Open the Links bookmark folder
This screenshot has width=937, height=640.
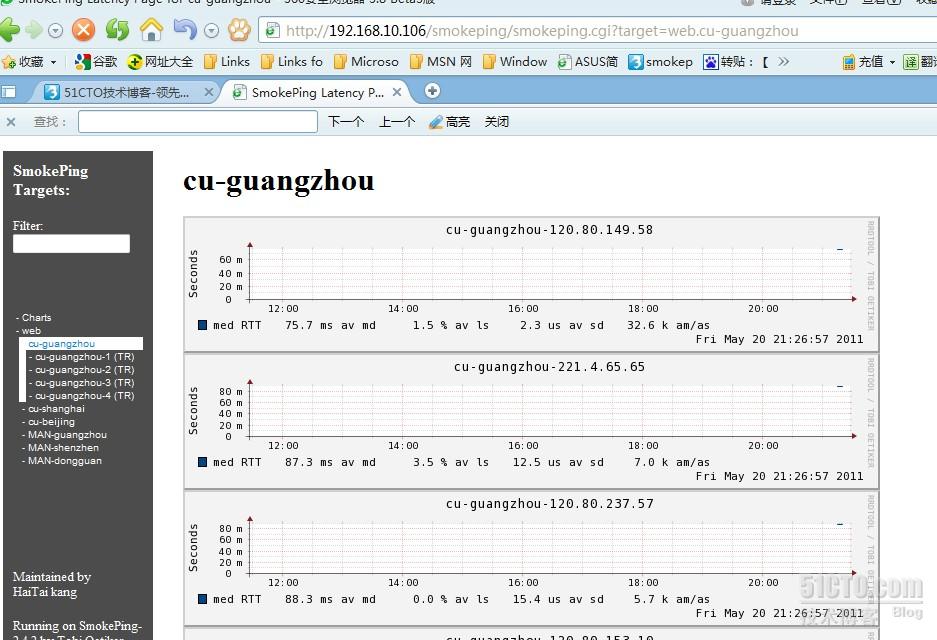click(x=226, y=62)
